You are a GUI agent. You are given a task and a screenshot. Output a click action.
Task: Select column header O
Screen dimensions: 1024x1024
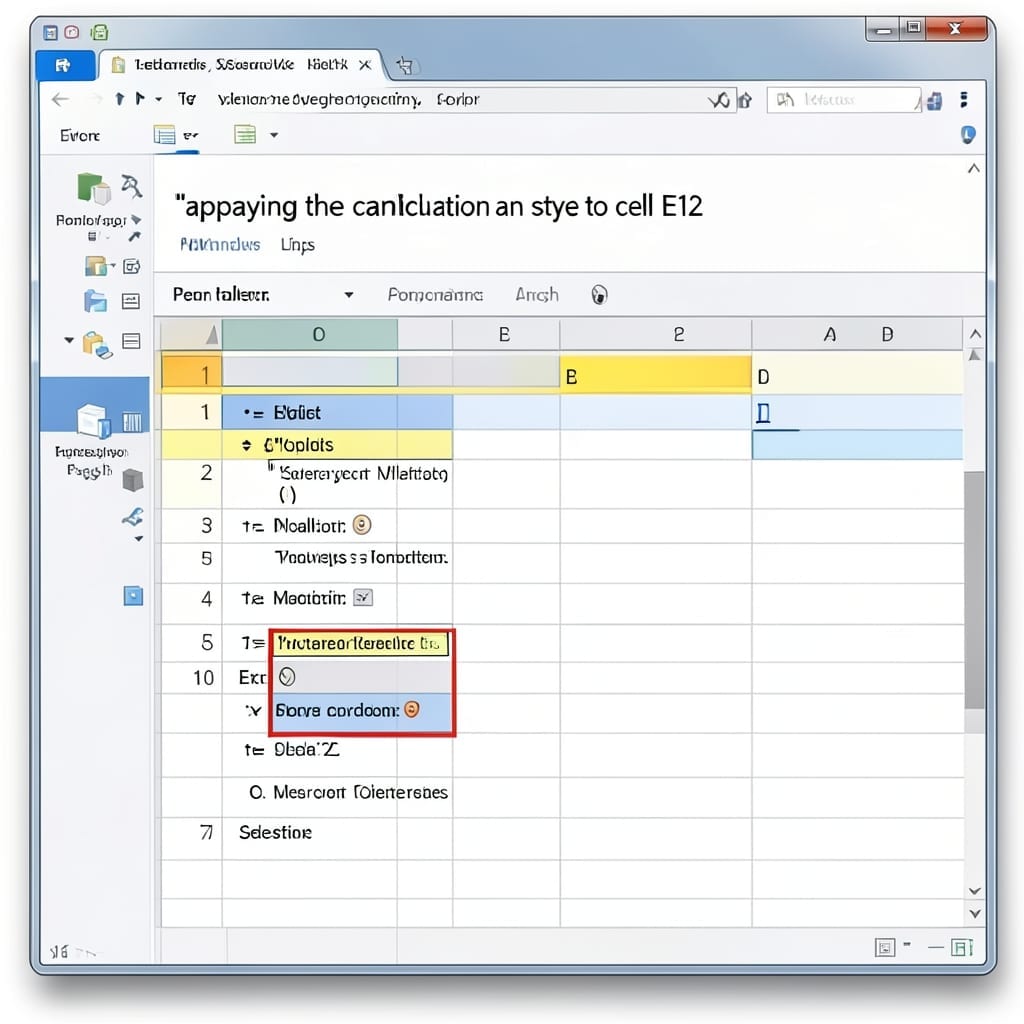[310, 334]
